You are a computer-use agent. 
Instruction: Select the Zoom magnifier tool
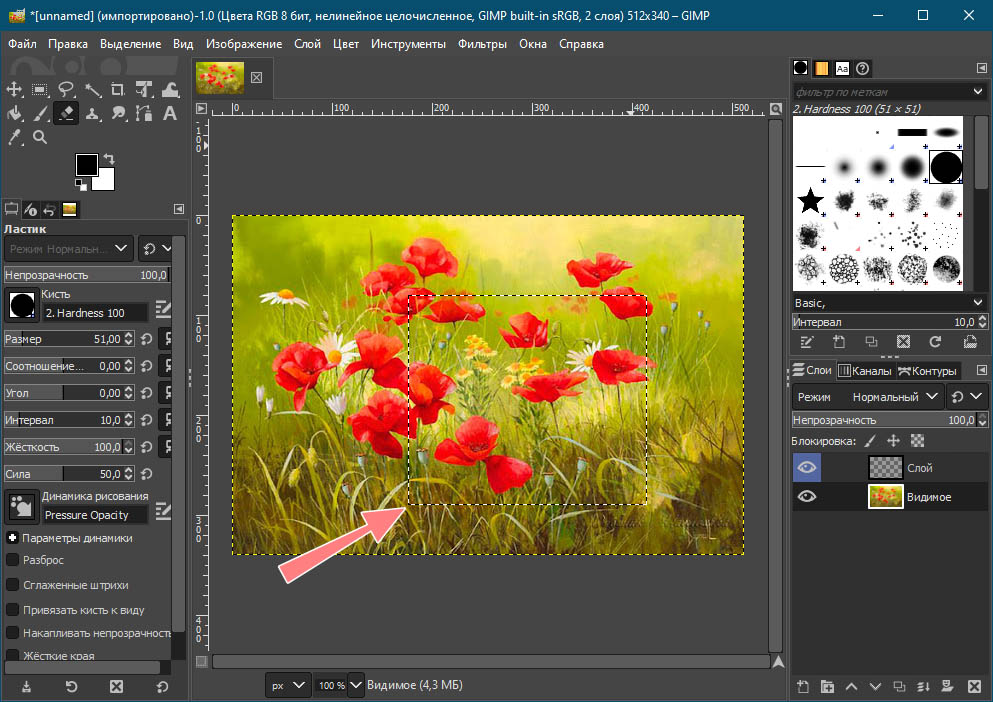(x=40, y=137)
